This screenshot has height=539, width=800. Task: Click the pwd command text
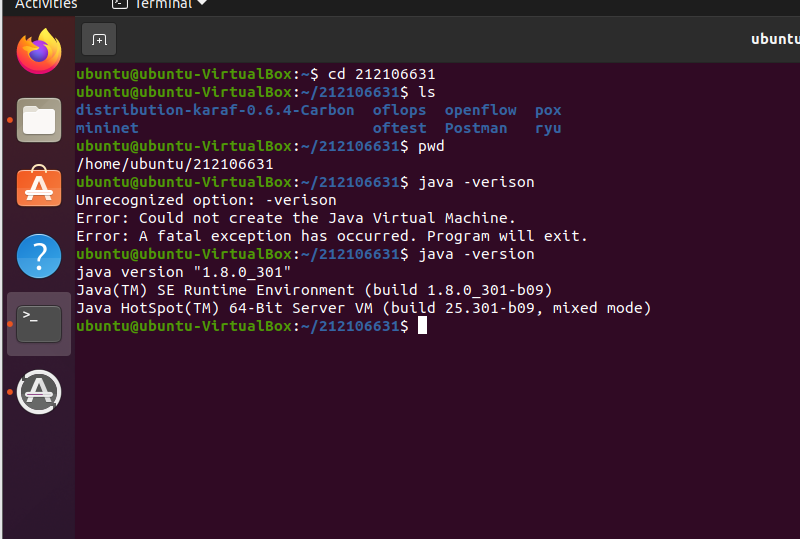[x=431, y=146]
